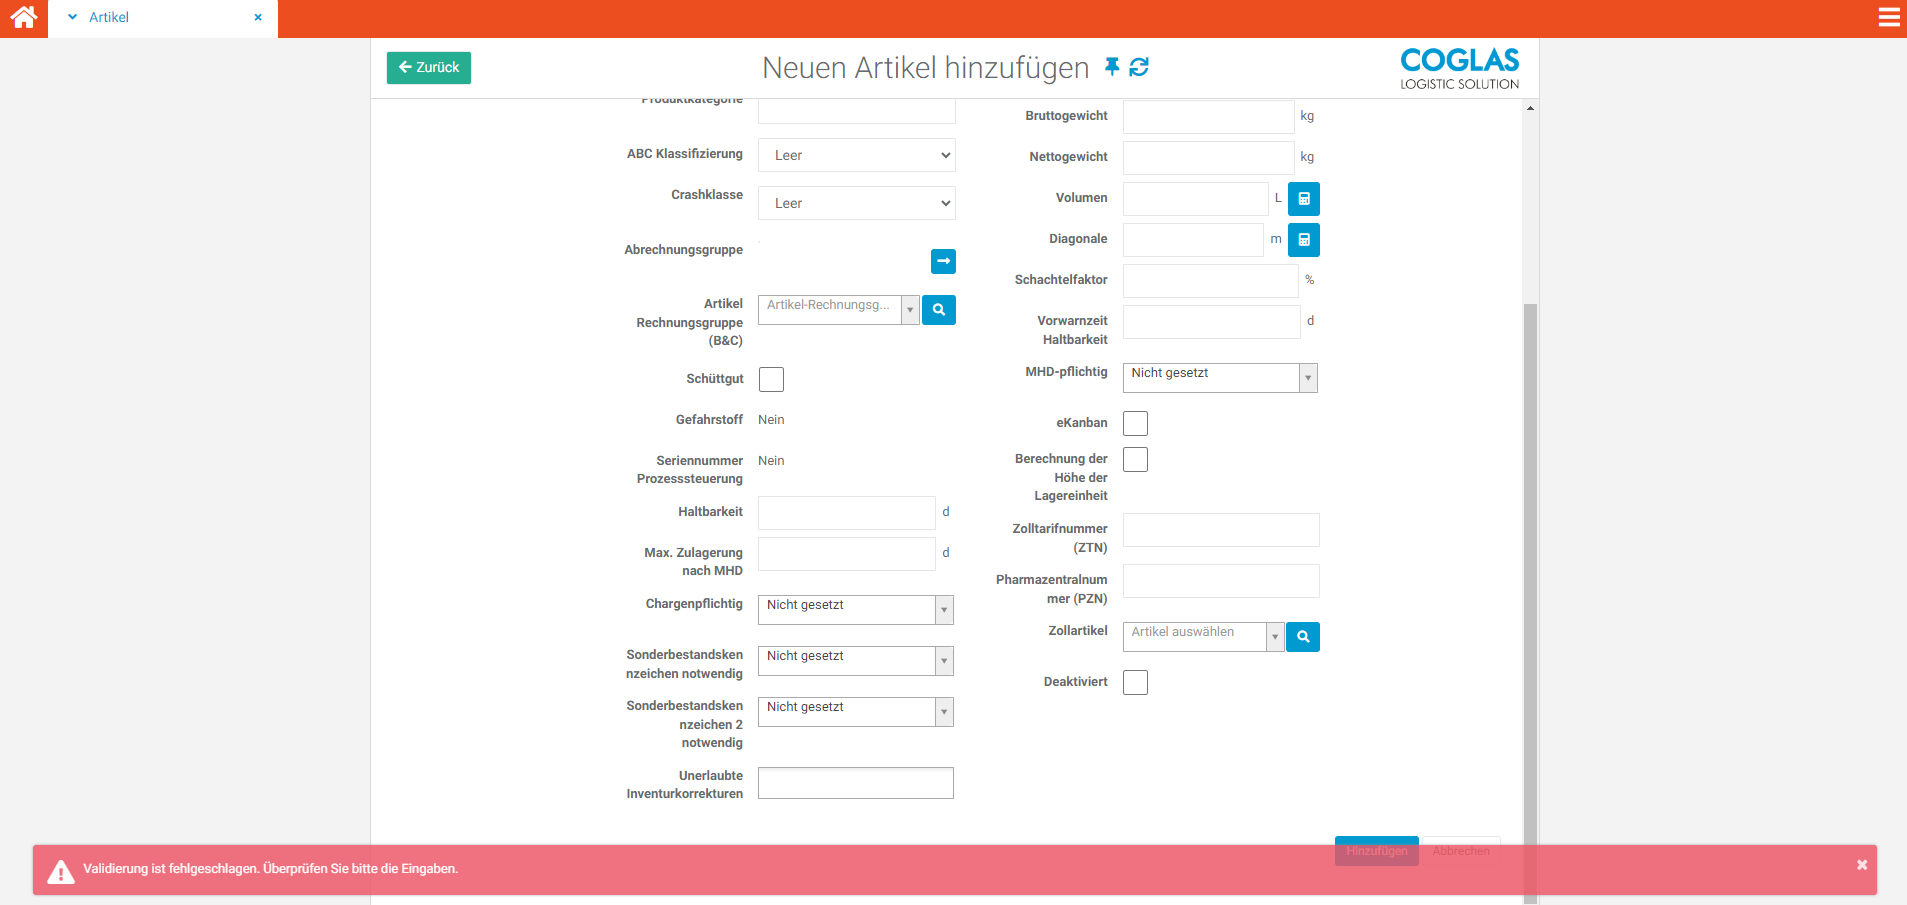Image resolution: width=1907 pixels, height=905 pixels.
Task: Check the Deaktiviert checkbox
Action: [x=1135, y=683]
